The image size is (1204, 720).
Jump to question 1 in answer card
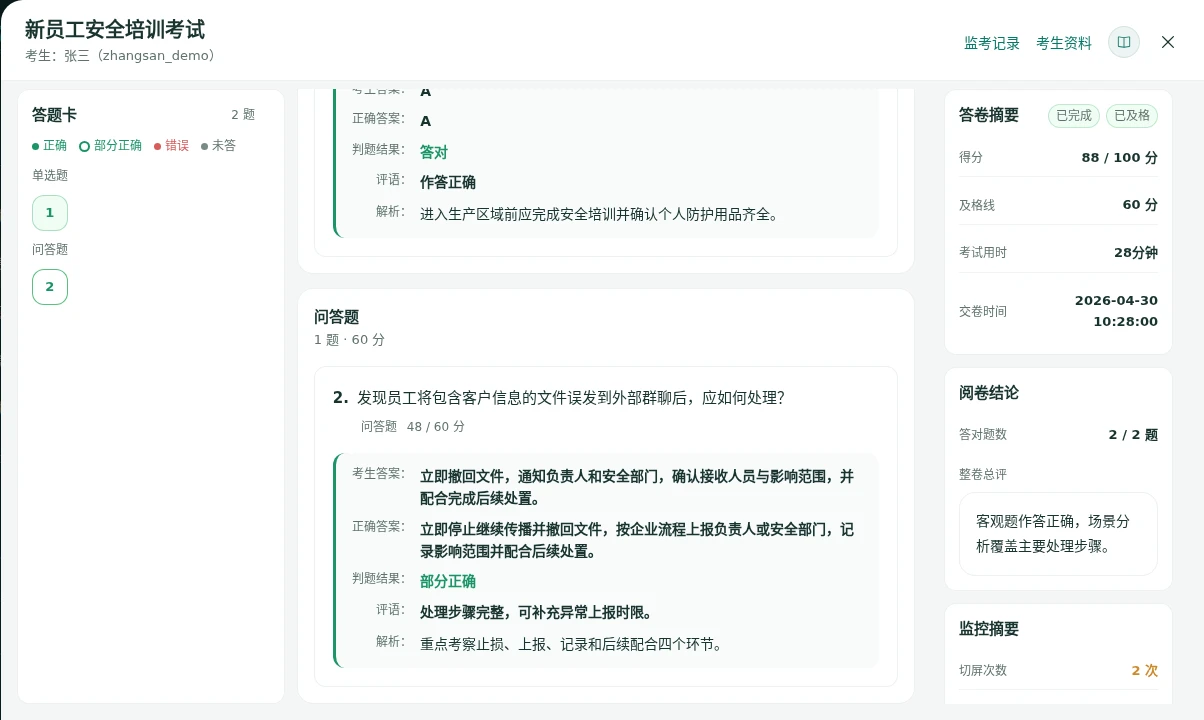click(50, 213)
